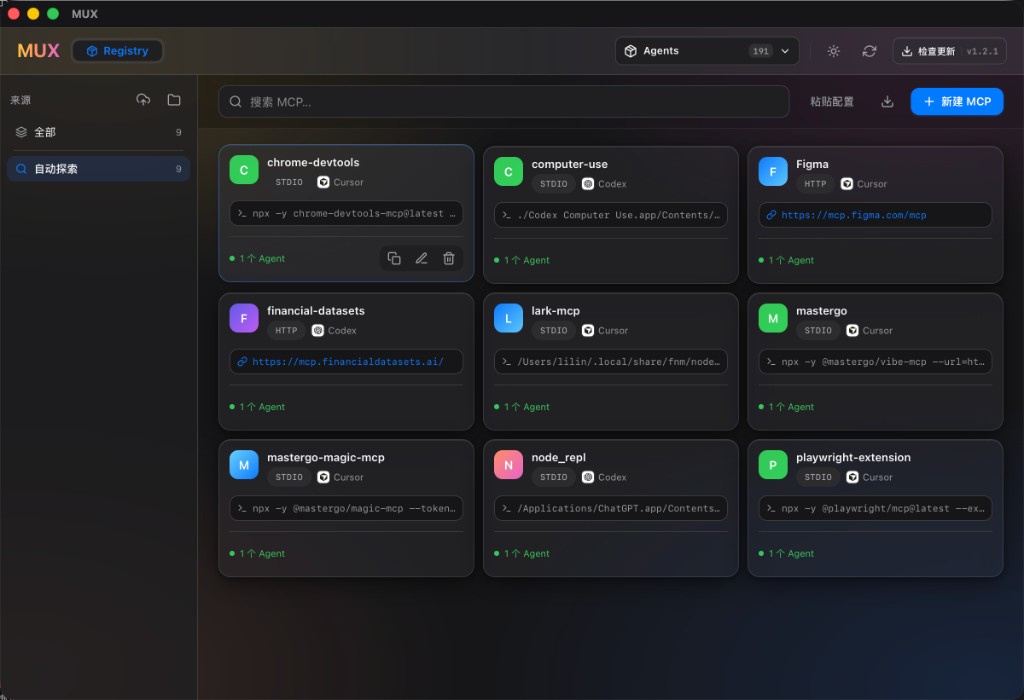Click the Codex icon on node_repl card
Screen dimensions: 1024x700
[588, 477]
